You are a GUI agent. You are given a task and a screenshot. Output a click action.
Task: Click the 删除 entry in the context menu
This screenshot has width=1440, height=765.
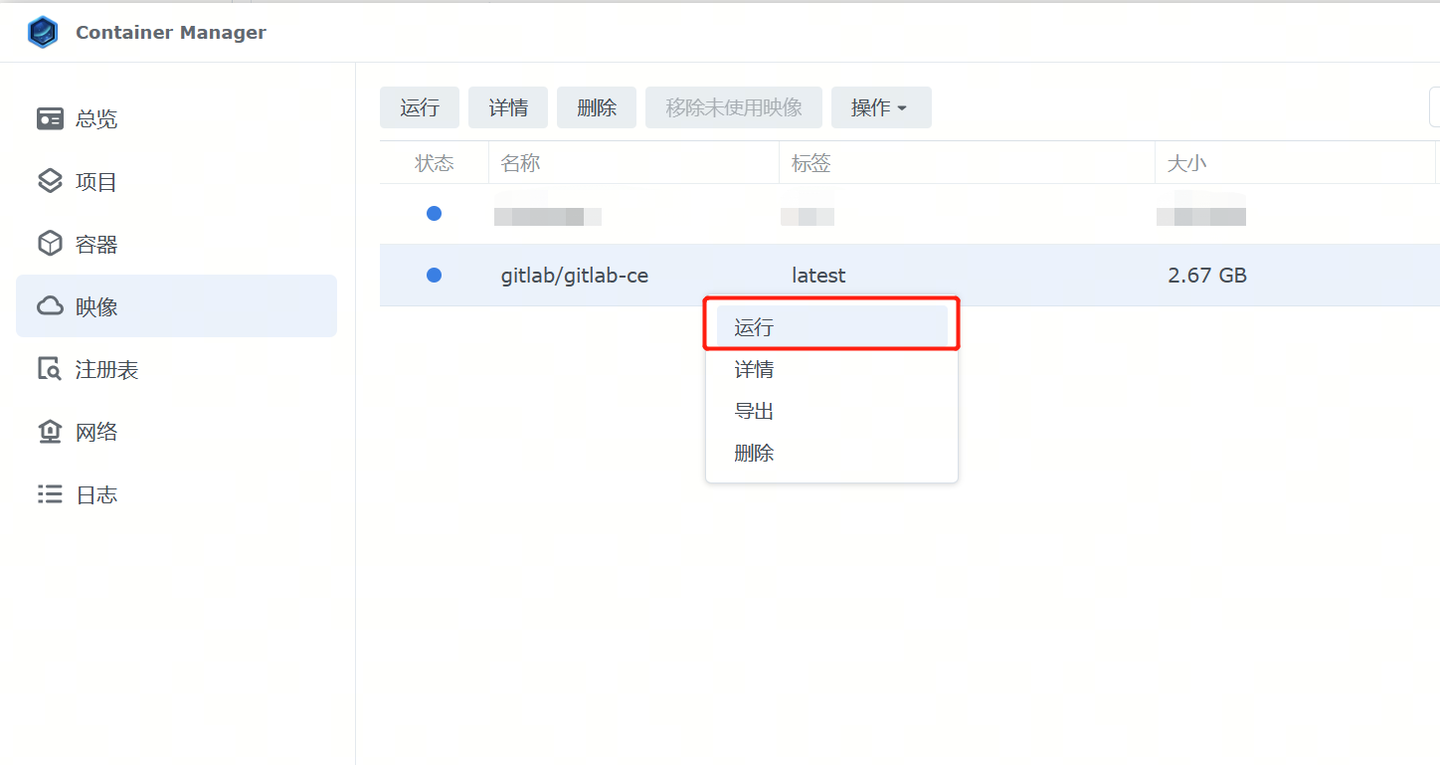click(753, 452)
